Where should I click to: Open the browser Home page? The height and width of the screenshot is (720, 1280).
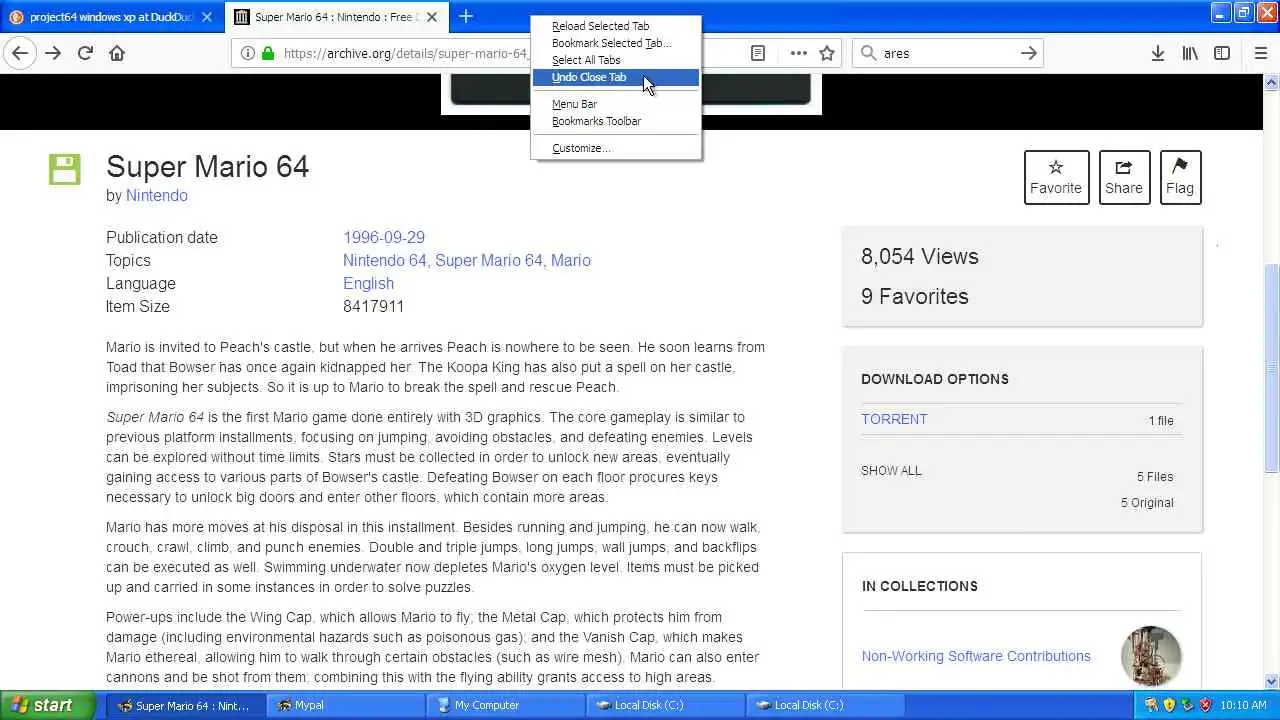point(117,53)
